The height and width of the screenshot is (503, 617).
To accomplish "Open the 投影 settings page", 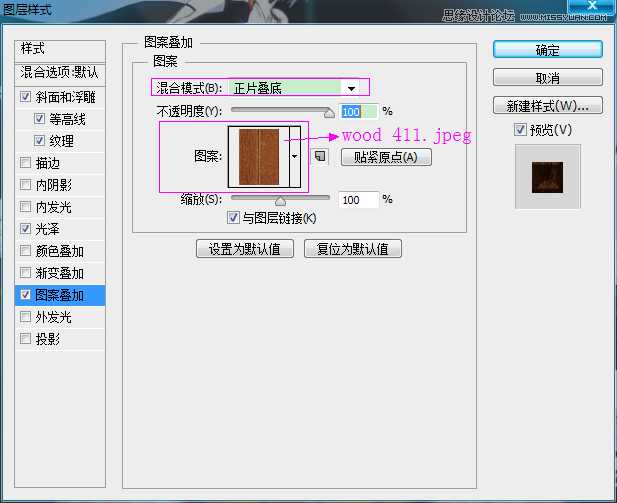I will pyautogui.click(x=48, y=339).
